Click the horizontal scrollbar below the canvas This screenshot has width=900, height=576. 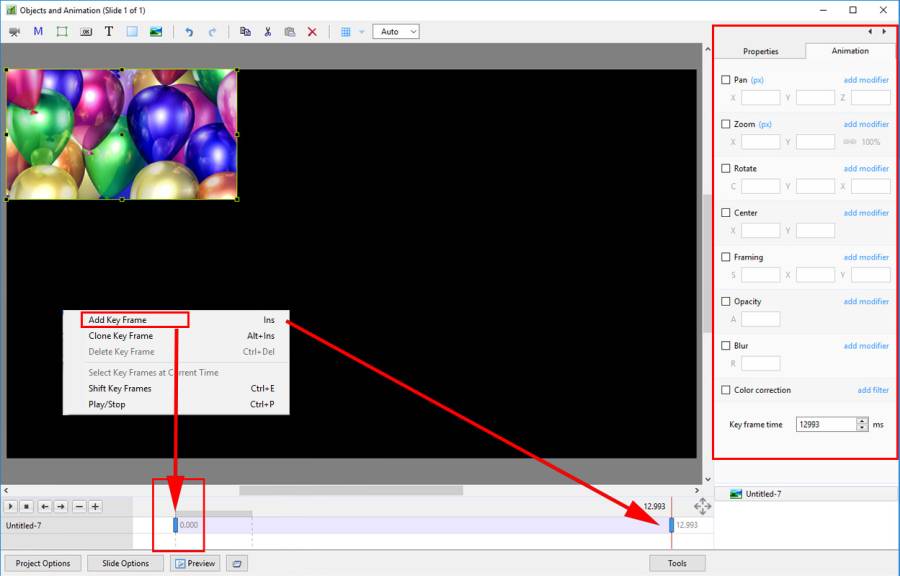350,490
